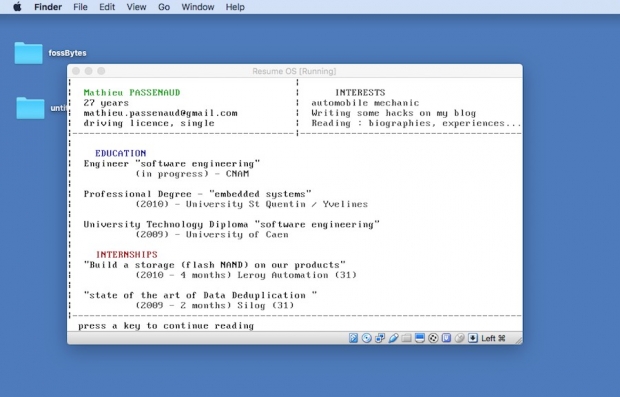Close the Resume OS window
The width and height of the screenshot is (620, 397).
click(x=76, y=71)
